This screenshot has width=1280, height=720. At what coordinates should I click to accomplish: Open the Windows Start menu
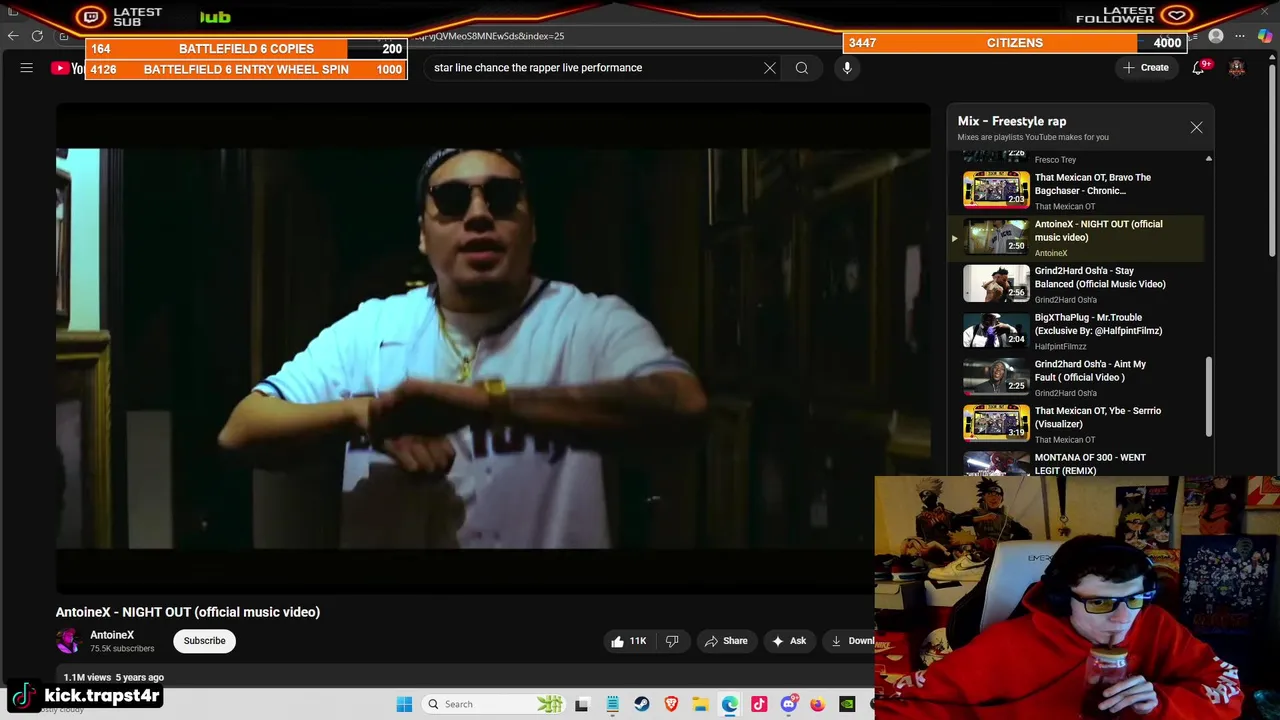pyautogui.click(x=404, y=704)
